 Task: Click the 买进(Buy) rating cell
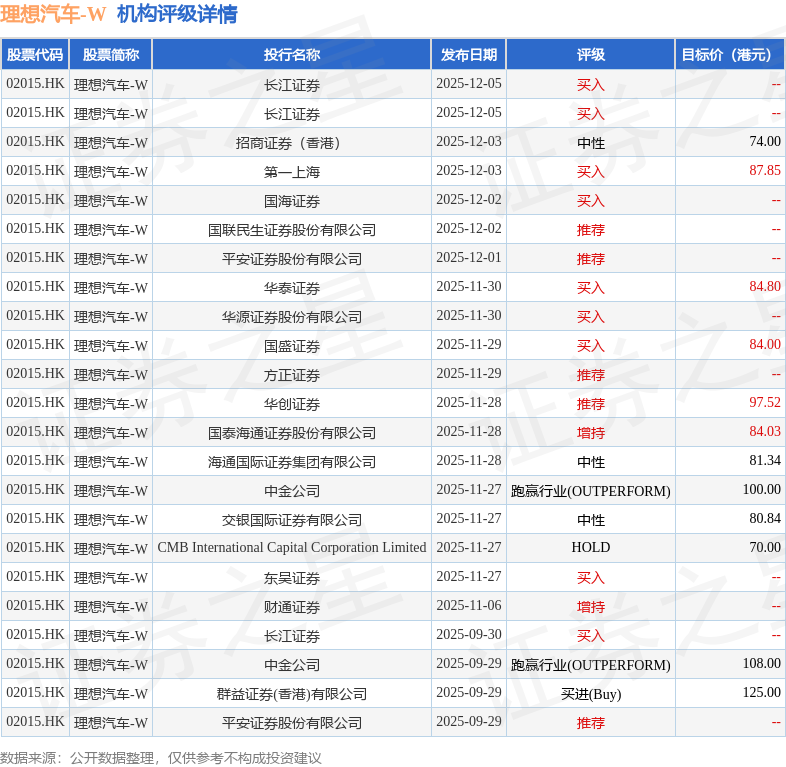(x=591, y=694)
